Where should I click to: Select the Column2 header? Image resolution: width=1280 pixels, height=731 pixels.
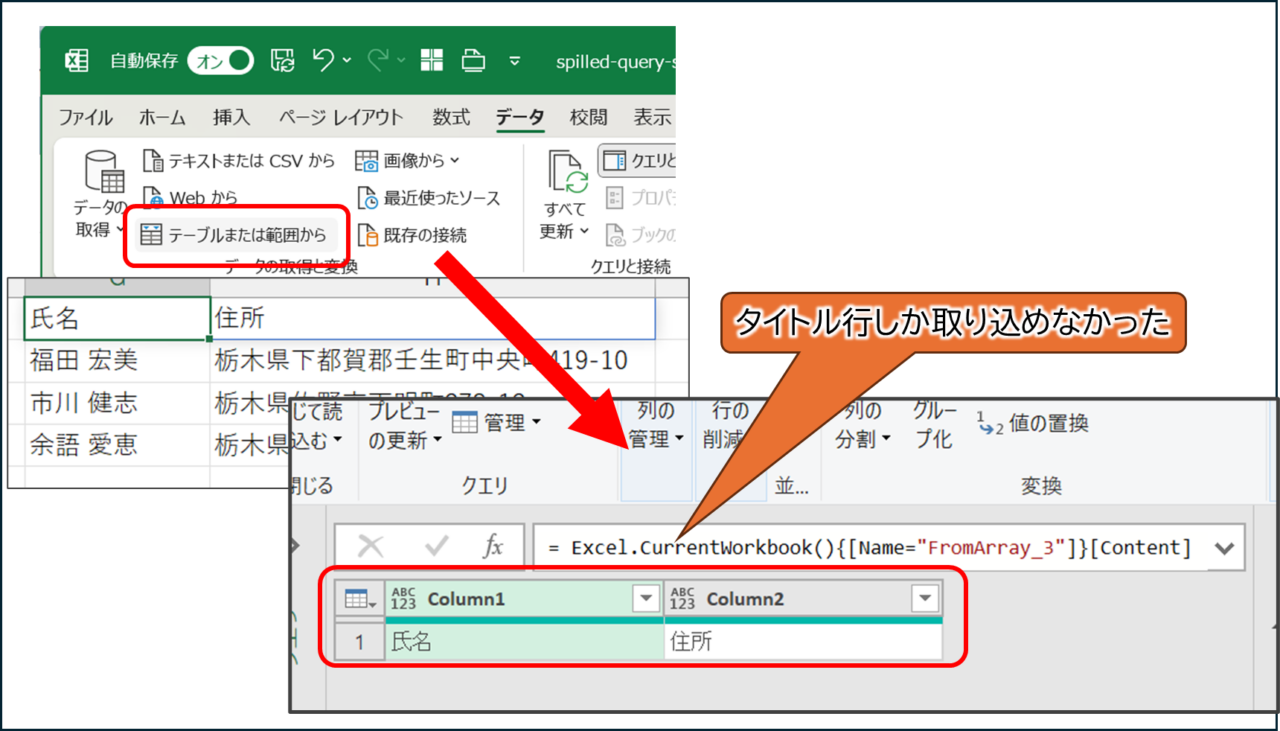click(x=803, y=599)
